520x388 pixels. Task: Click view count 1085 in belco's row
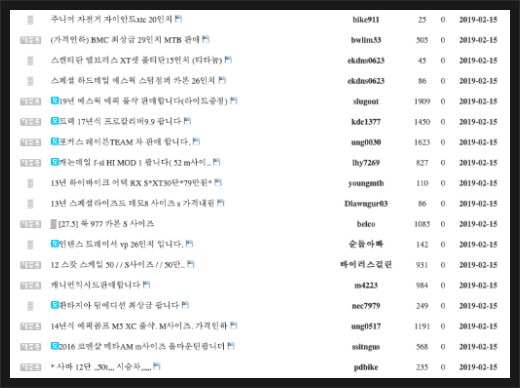tap(422, 224)
